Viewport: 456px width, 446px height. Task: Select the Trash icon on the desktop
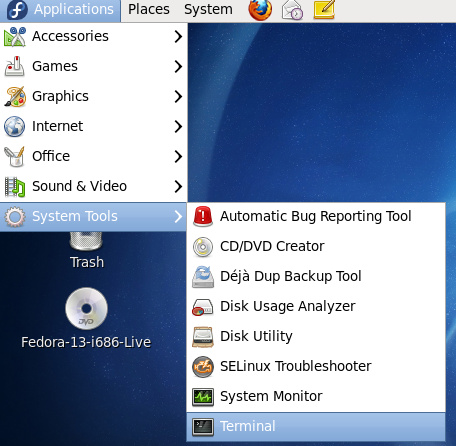86,241
